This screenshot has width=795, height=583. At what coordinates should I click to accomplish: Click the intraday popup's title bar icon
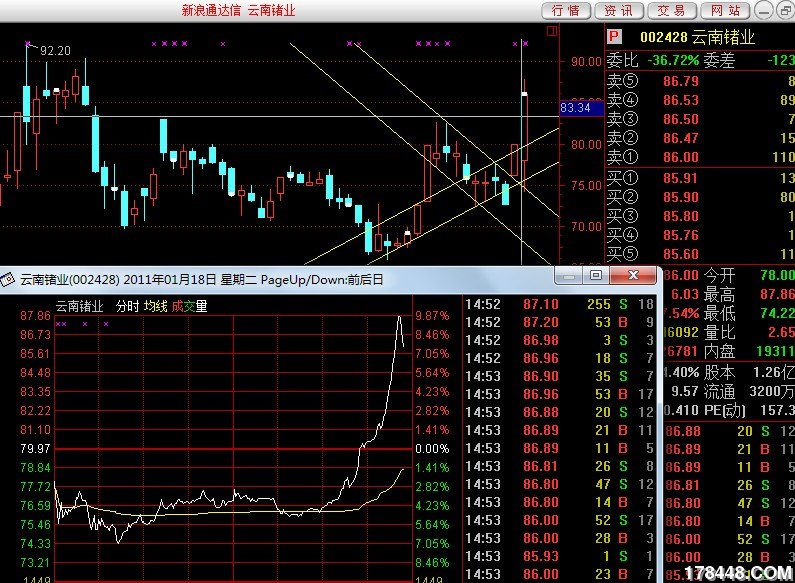click(7, 279)
